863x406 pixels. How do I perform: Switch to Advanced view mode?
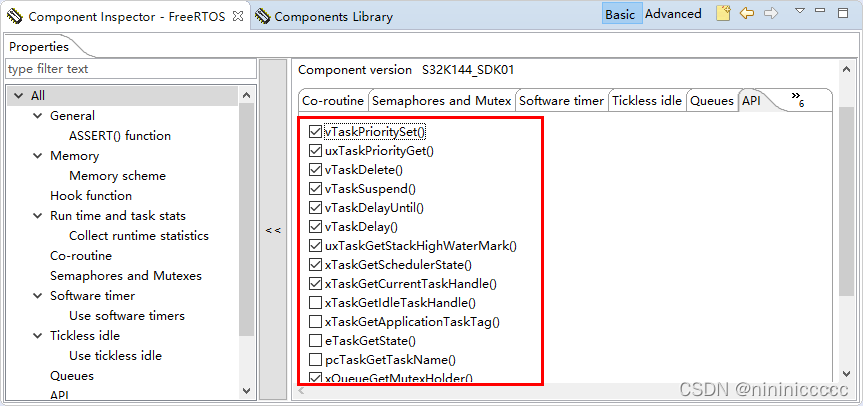tap(673, 14)
